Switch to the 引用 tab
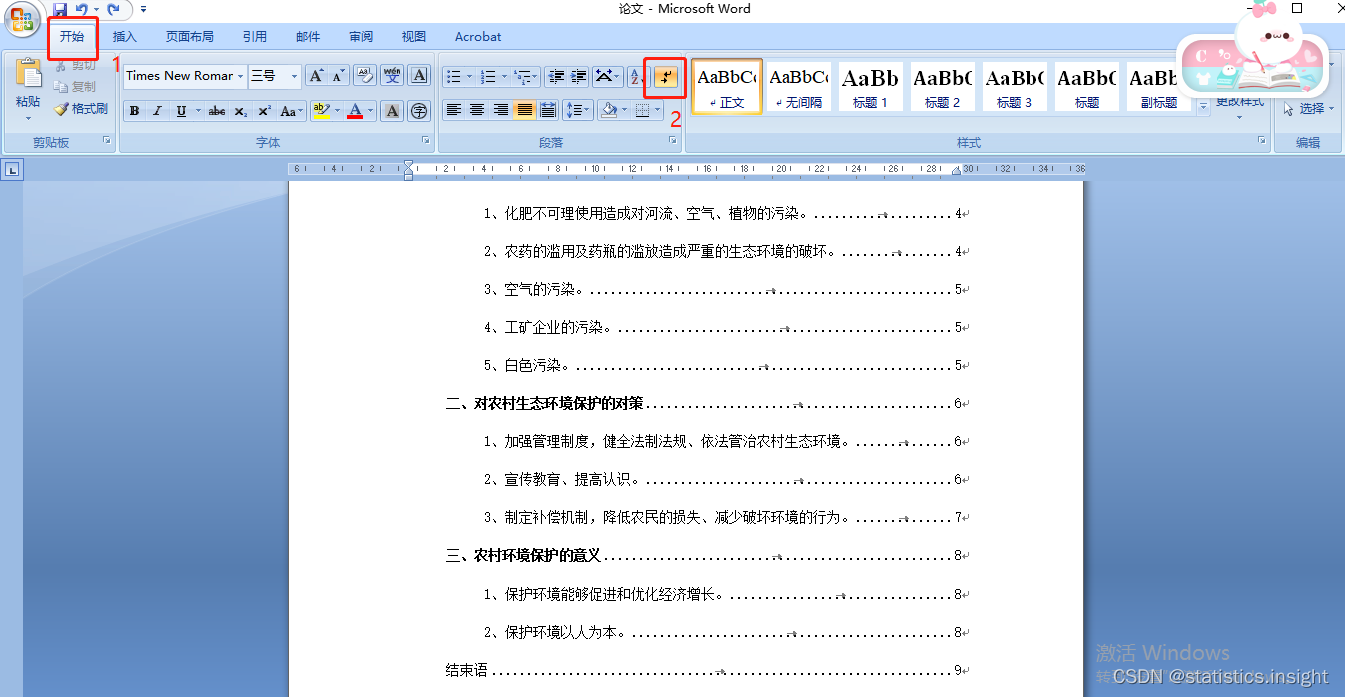The image size is (1345, 697). click(x=255, y=37)
